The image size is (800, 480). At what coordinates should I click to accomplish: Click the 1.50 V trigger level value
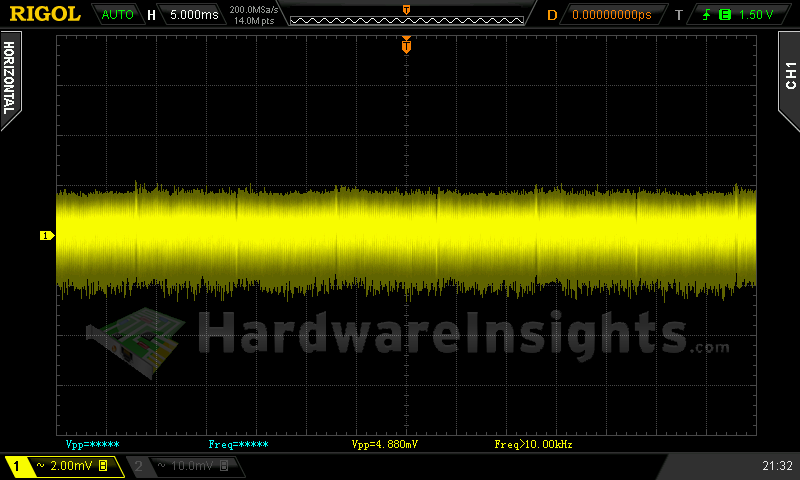(x=756, y=15)
